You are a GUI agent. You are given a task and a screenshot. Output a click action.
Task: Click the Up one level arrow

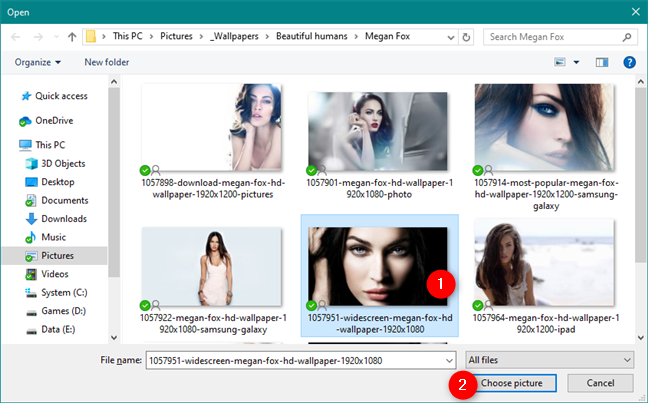(71, 37)
